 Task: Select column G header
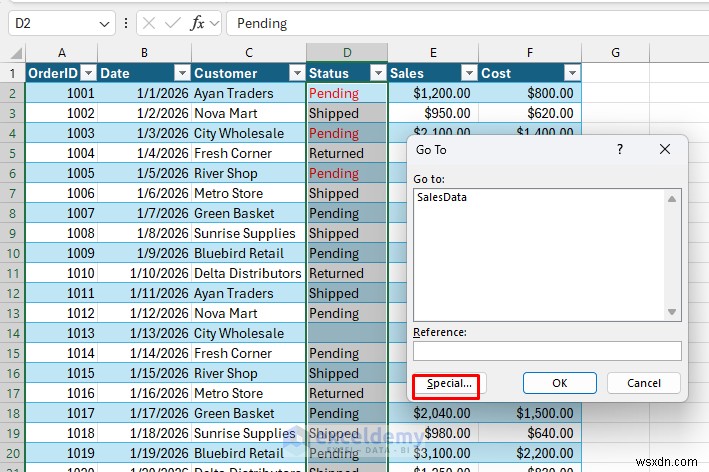615,53
